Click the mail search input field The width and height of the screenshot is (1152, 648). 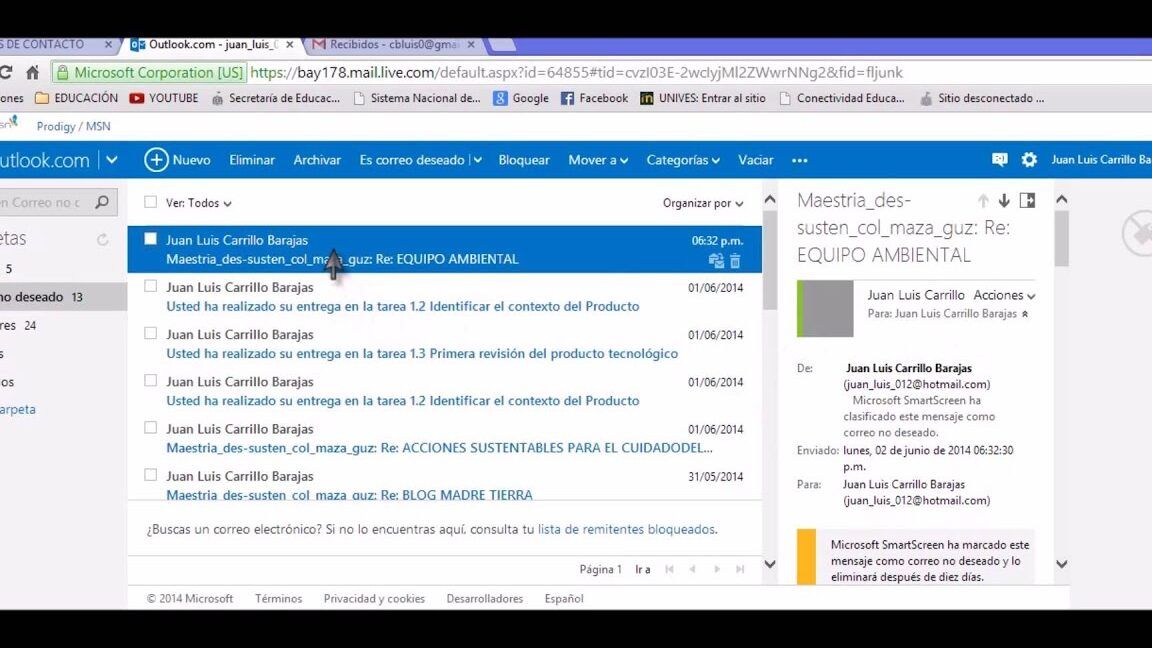click(44, 202)
